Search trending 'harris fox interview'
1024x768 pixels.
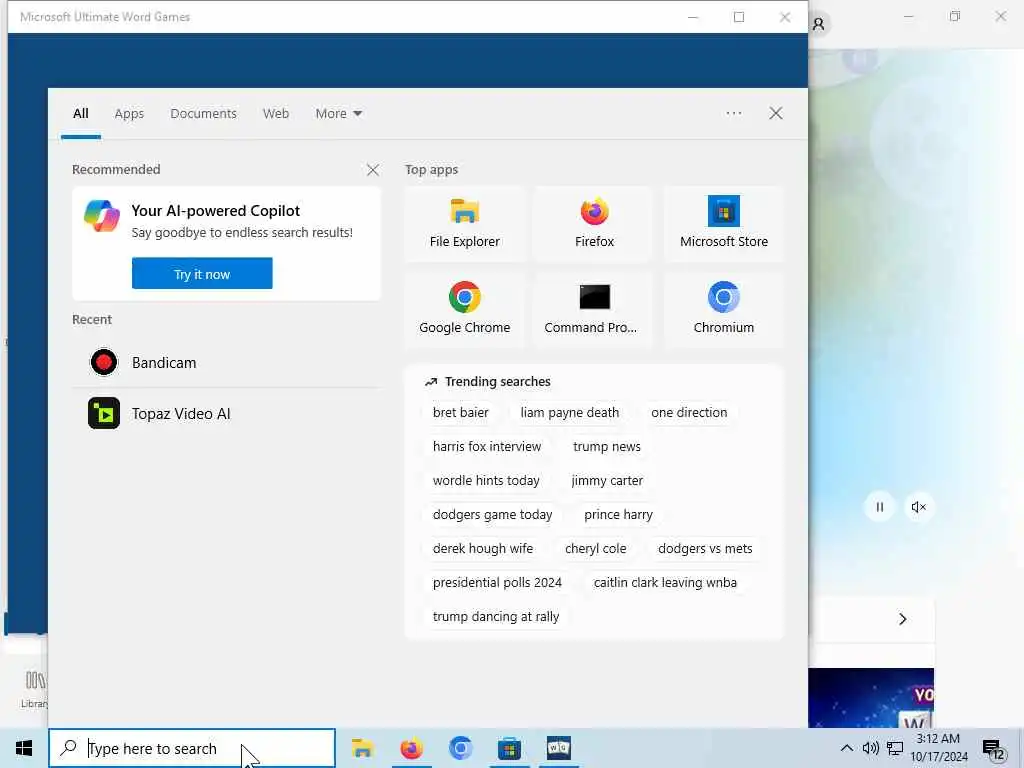click(x=487, y=447)
